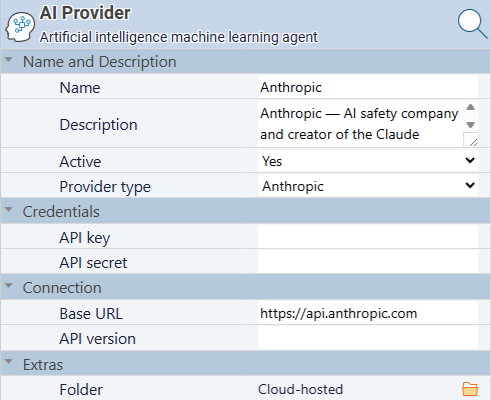Collapse the Credentials section
The image size is (491, 400).
9,210
